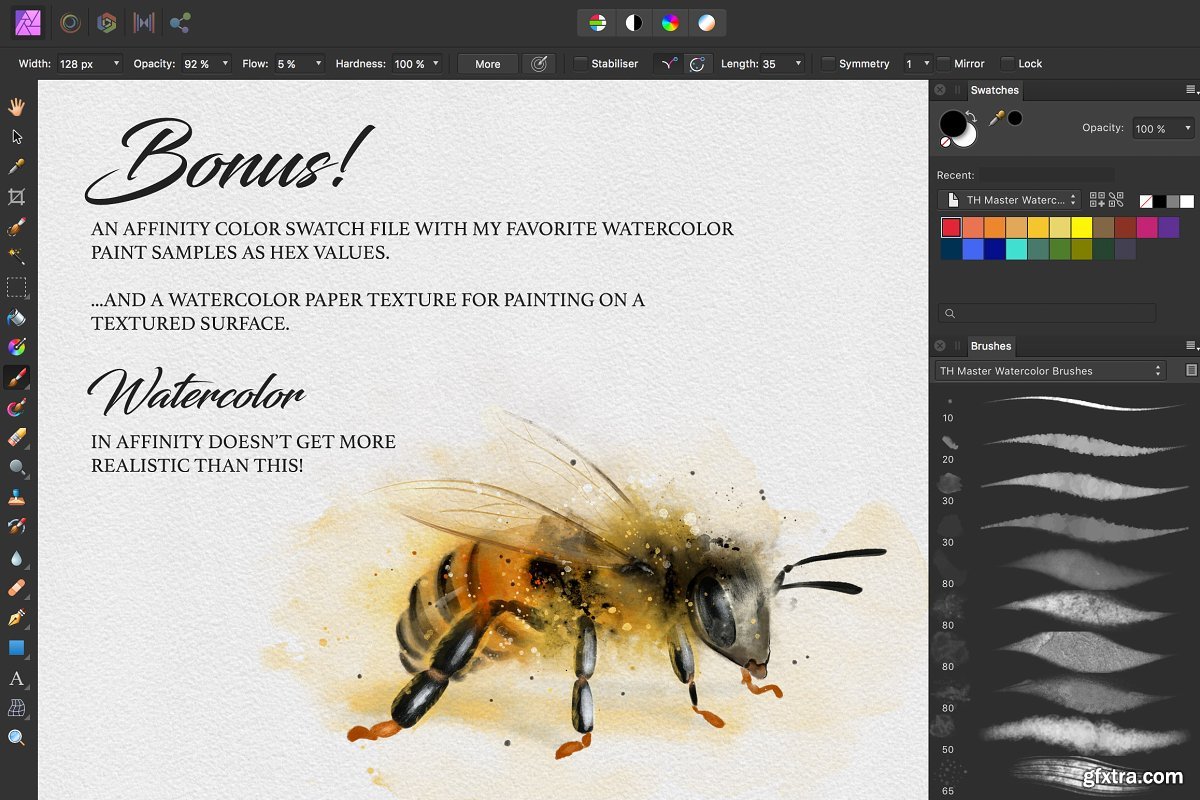This screenshot has width=1200, height=800.
Task: Enable the Symmetry checkbox
Action: [828, 64]
